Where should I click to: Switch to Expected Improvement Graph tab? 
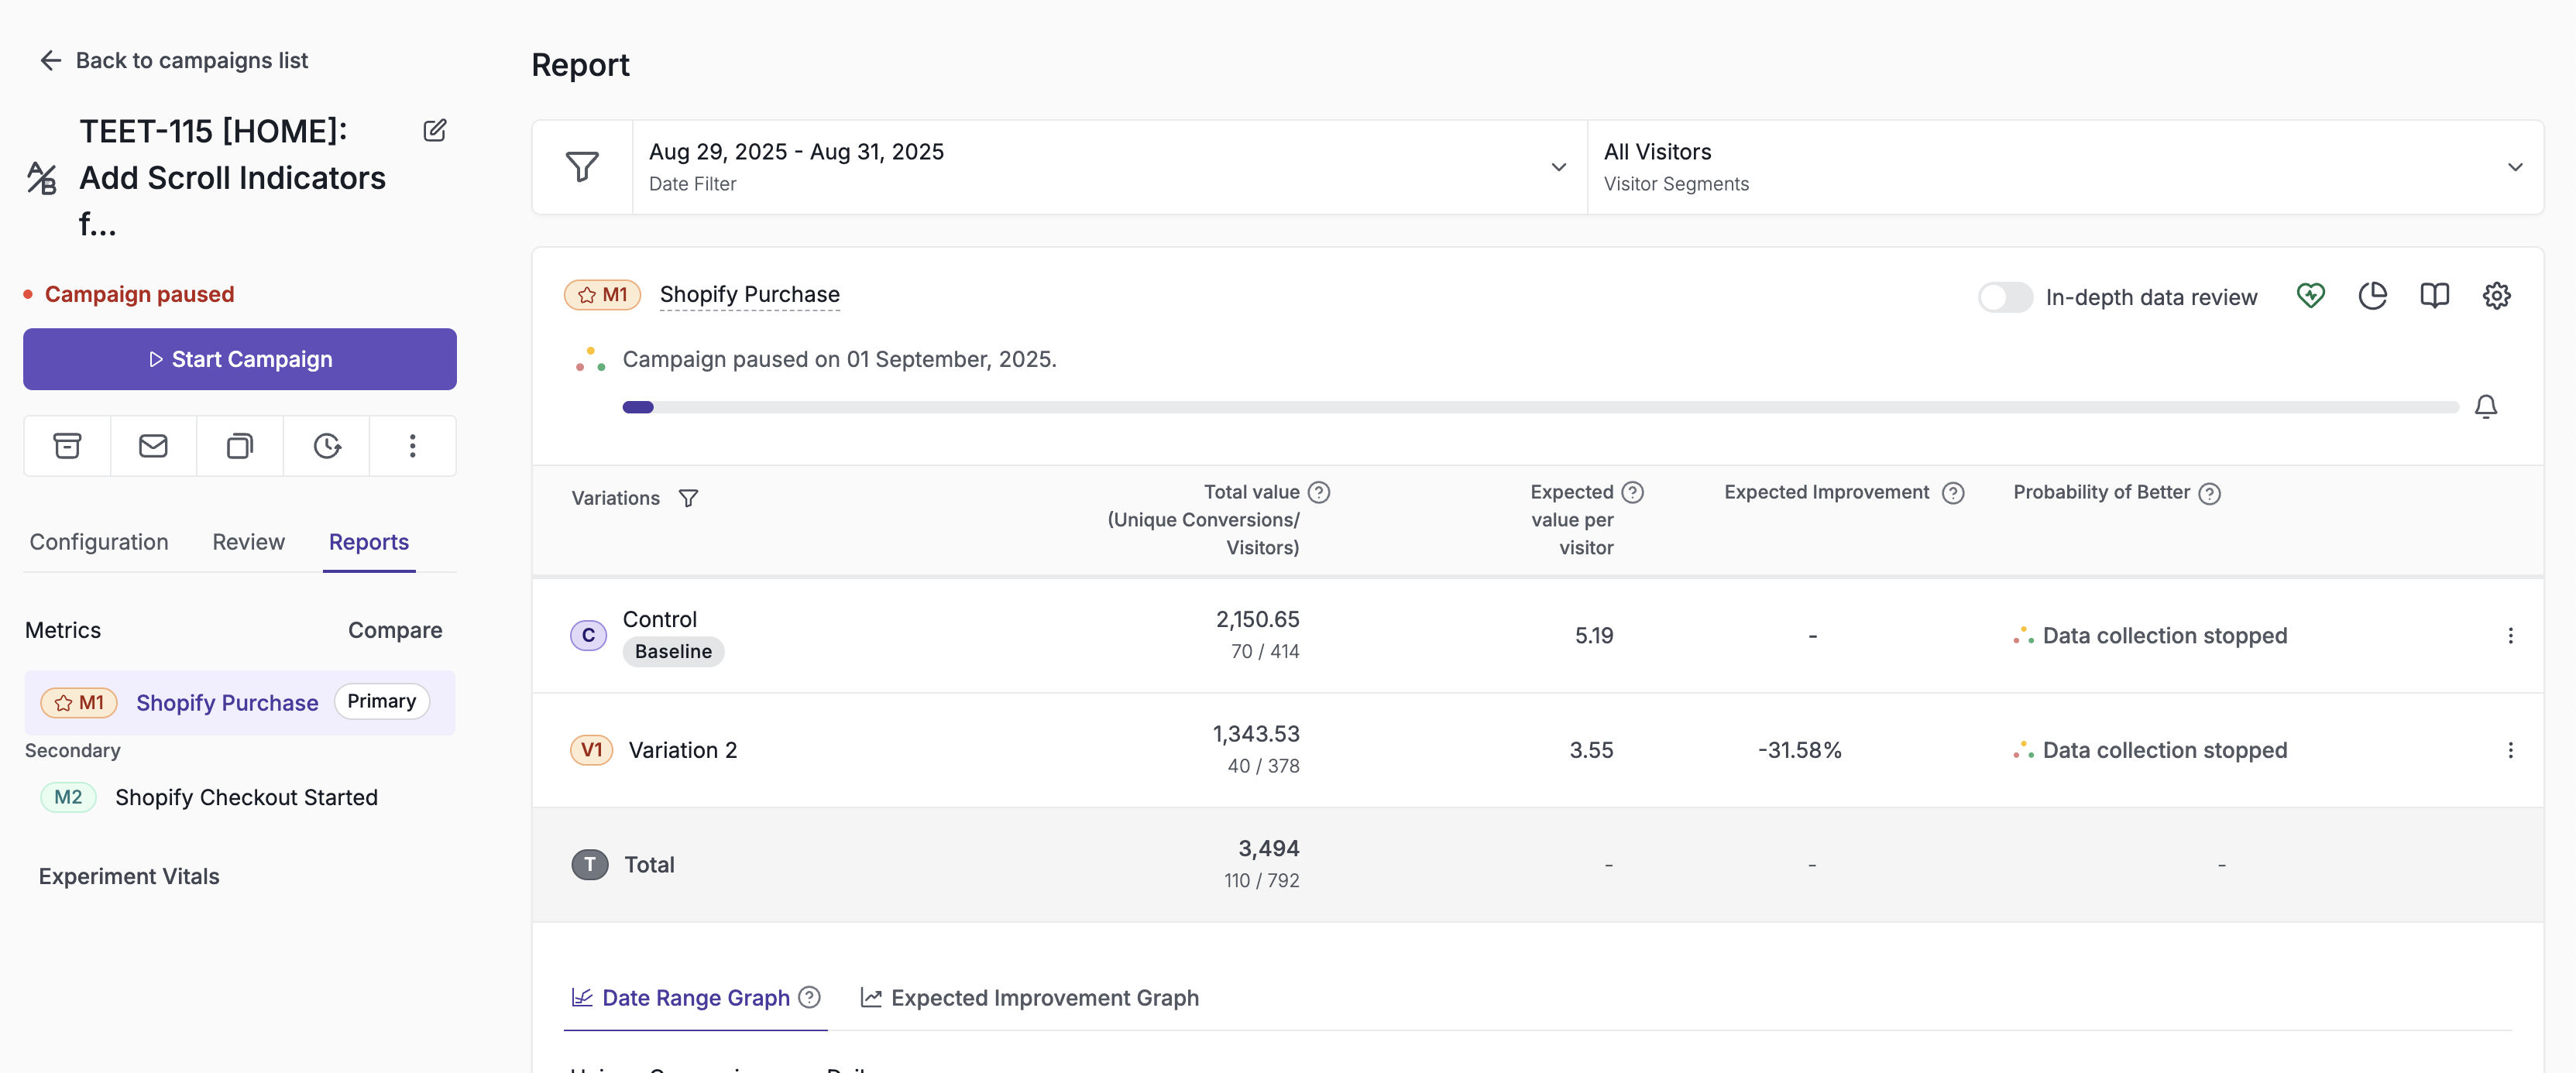(1029, 998)
